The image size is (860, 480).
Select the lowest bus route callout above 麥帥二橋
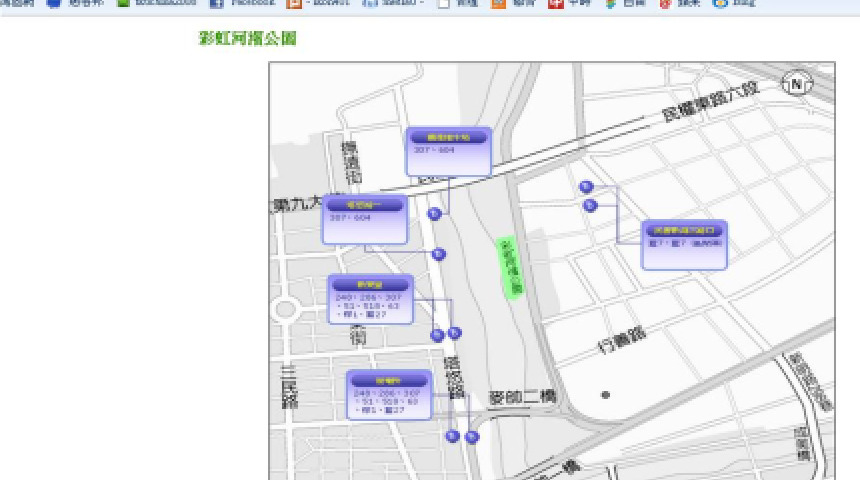click(389, 395)
